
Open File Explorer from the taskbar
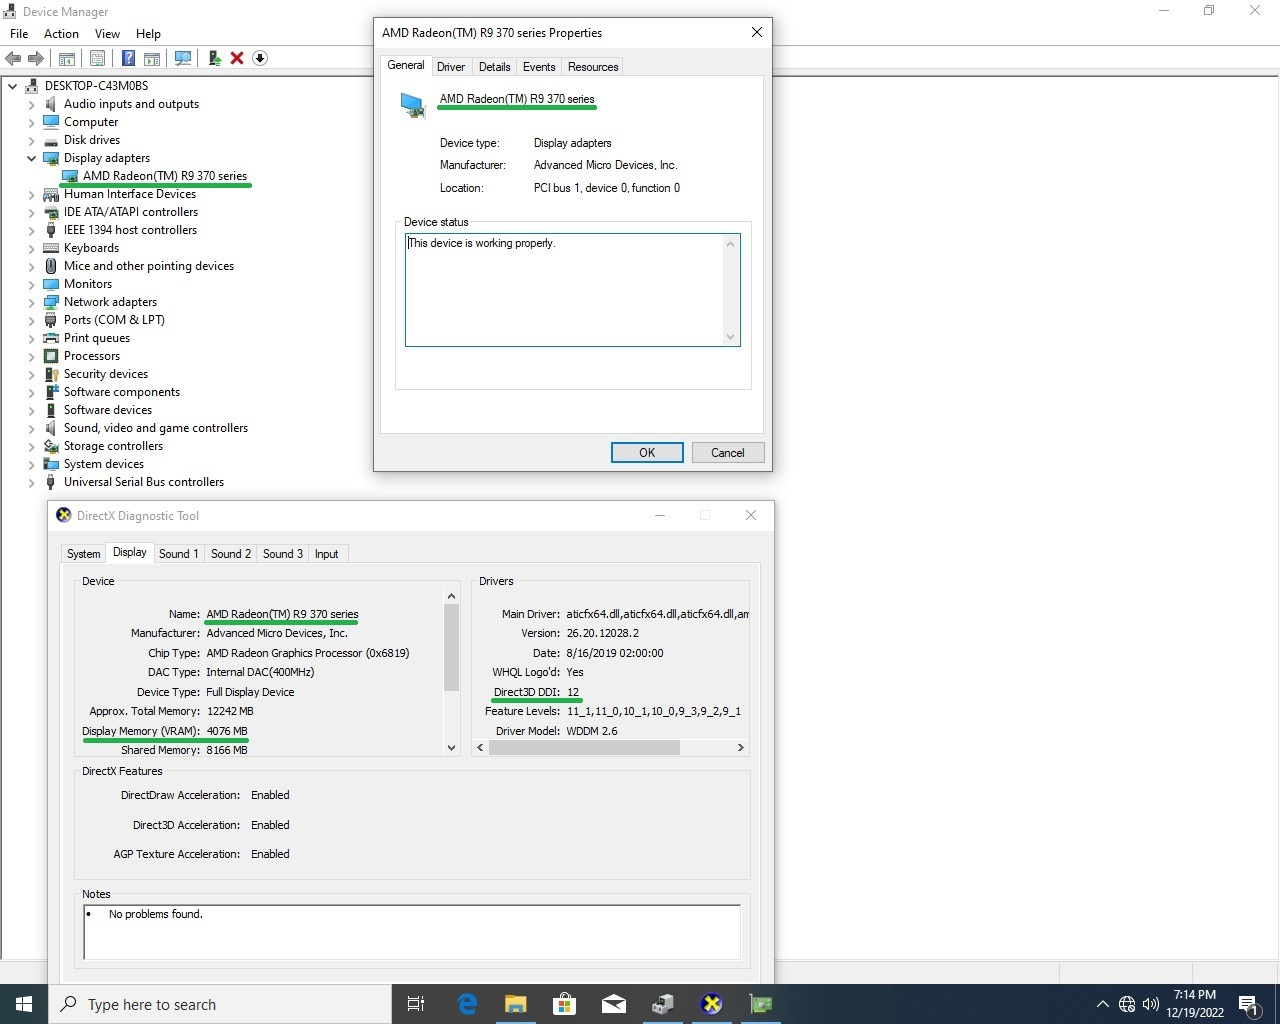[515, 1004]
